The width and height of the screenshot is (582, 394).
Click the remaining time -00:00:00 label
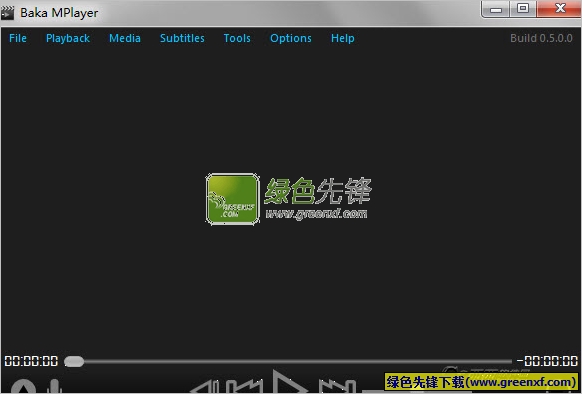click(547, 361)
